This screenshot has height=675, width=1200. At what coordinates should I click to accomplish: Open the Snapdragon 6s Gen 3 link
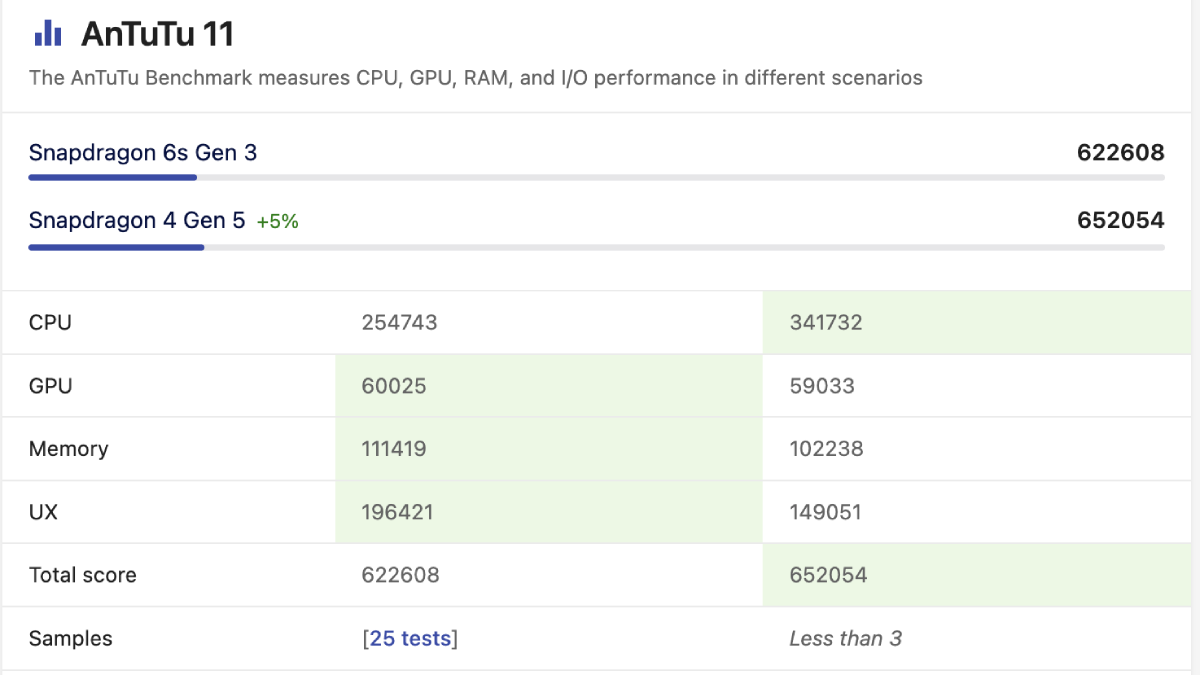(x=143, y=153)
